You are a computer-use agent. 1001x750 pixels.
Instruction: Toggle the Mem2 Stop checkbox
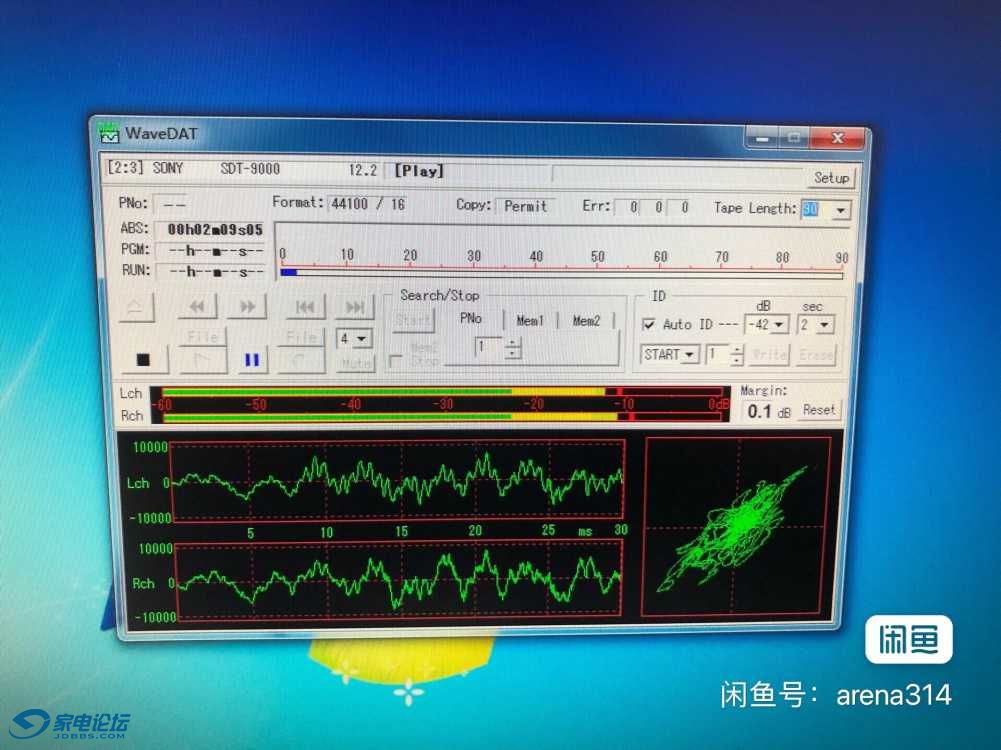pyautogui.click(x=395, y=361)
